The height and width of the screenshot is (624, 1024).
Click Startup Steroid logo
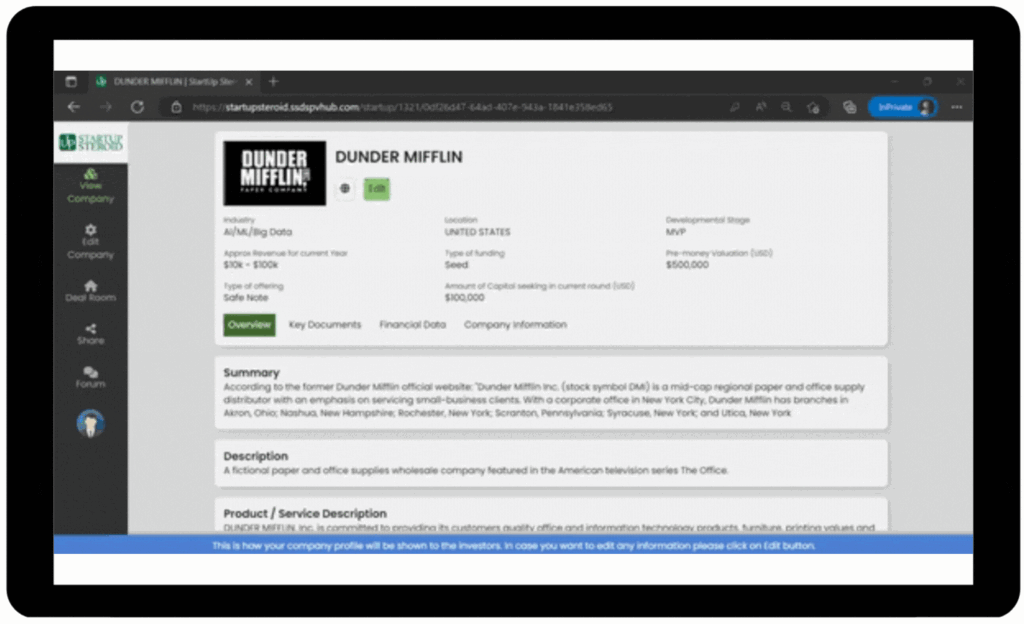point(91,142)
